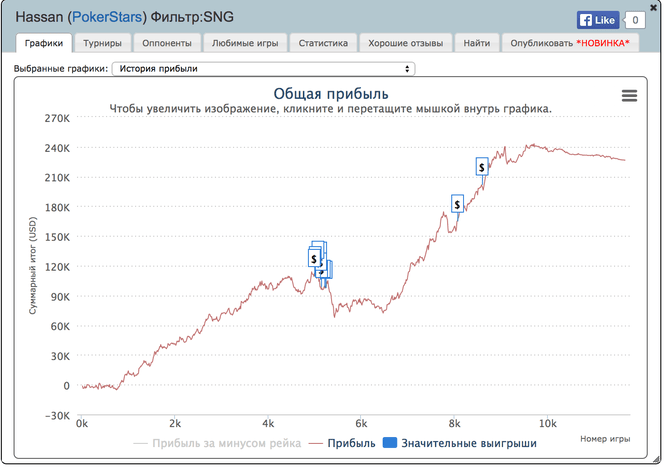Open the Оппоненты tab

coord(167,43)
